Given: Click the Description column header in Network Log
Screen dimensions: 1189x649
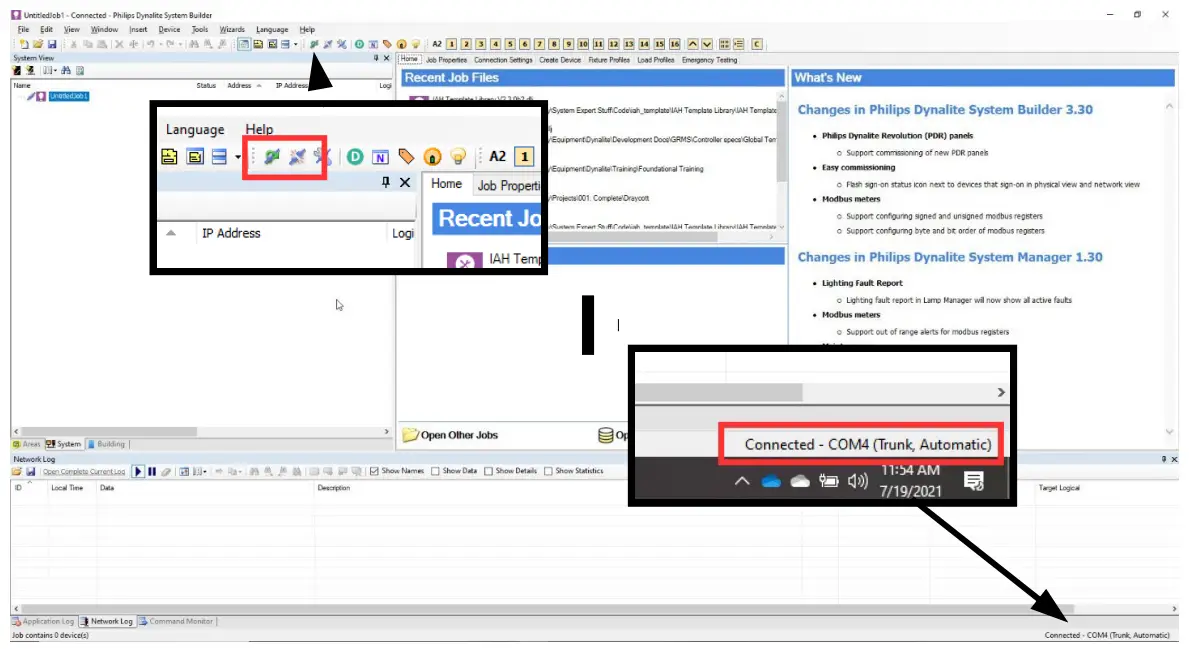Looking at the screenshot, I should 334,488.
